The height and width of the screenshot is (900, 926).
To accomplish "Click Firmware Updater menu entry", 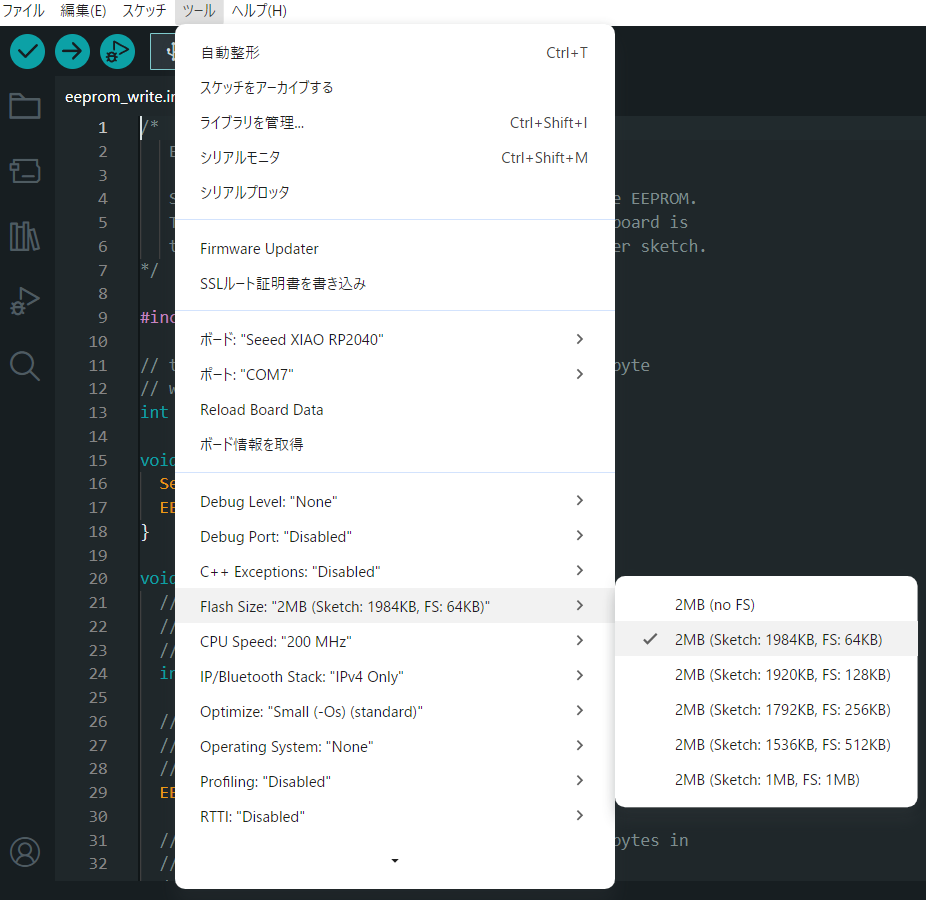I will 259,249.
